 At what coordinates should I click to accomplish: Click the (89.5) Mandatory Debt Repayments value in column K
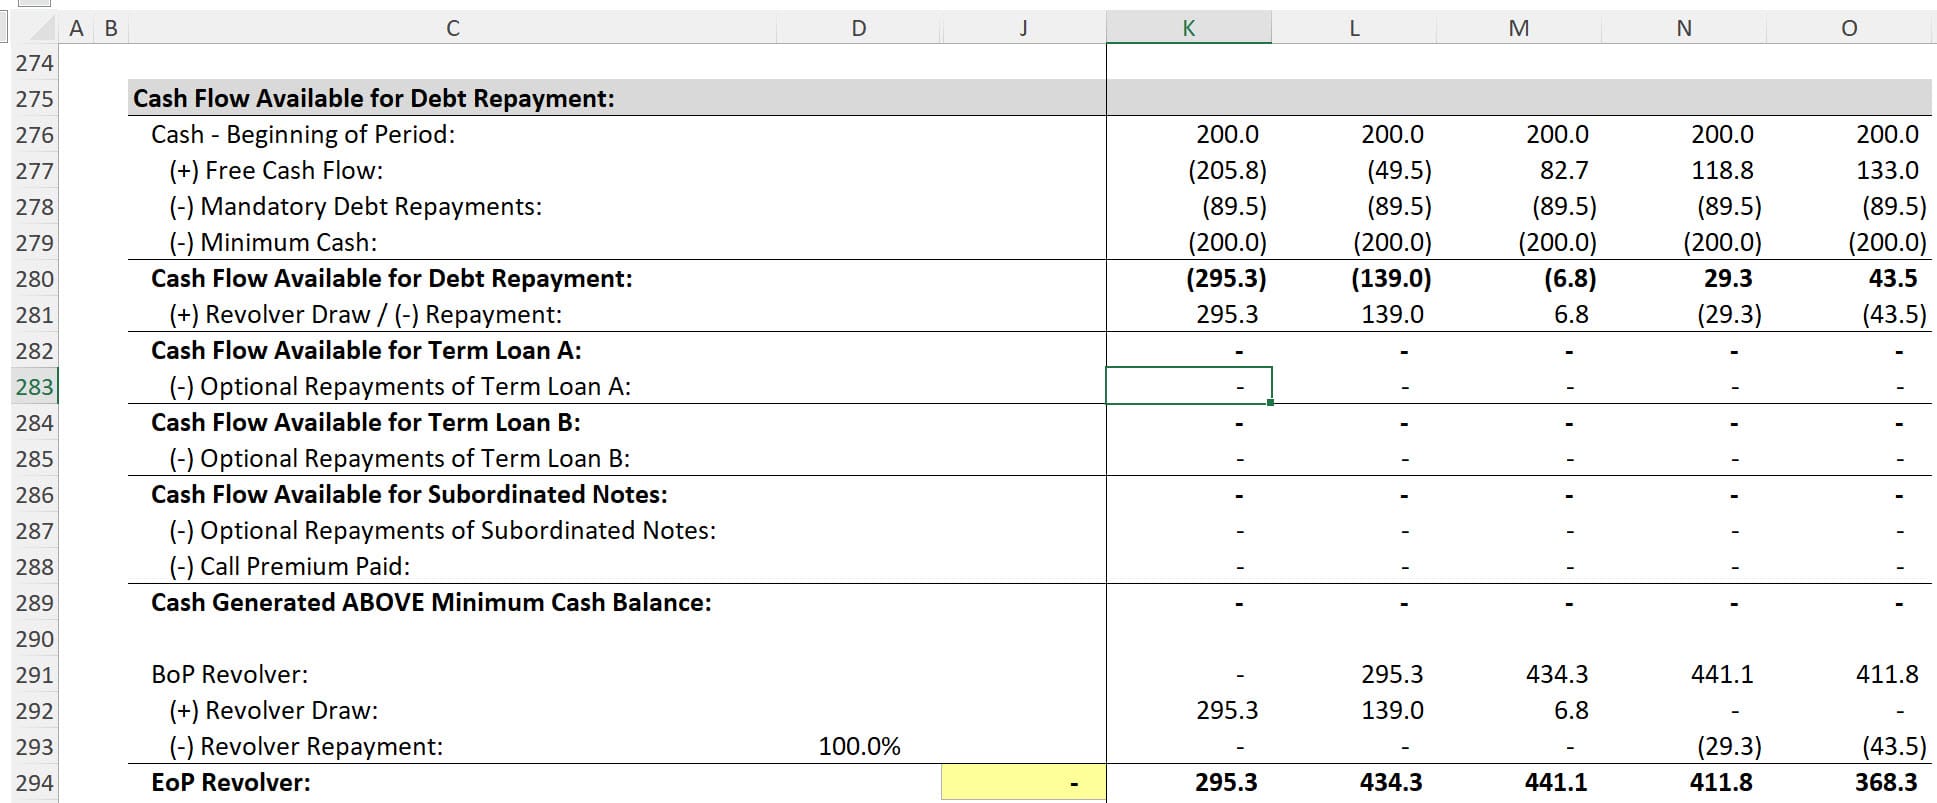point(1234,206)
